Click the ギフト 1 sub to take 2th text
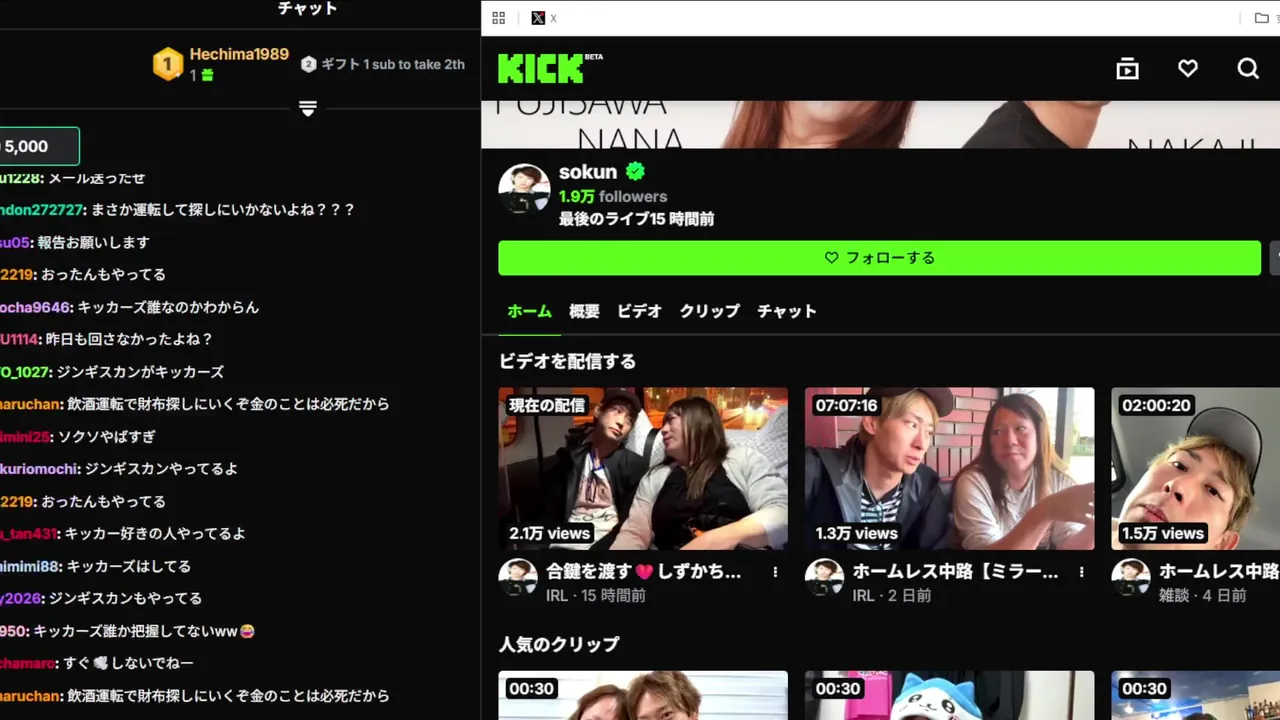 coord(393,64)
